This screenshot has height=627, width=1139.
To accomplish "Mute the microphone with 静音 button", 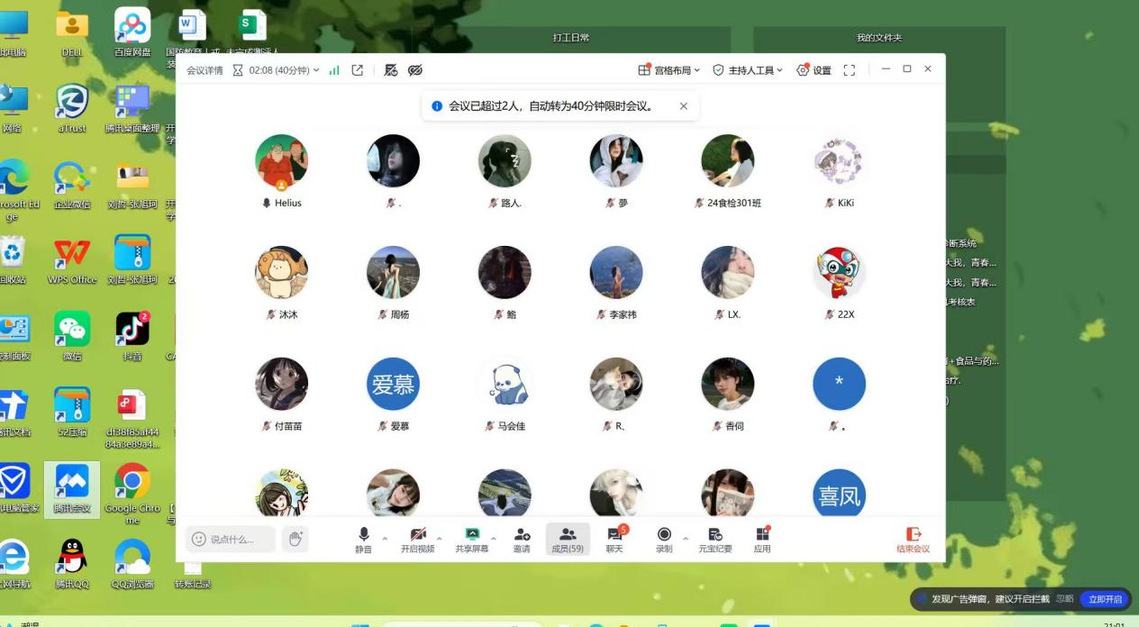I will pyautogui.click(x=363, y=540).
